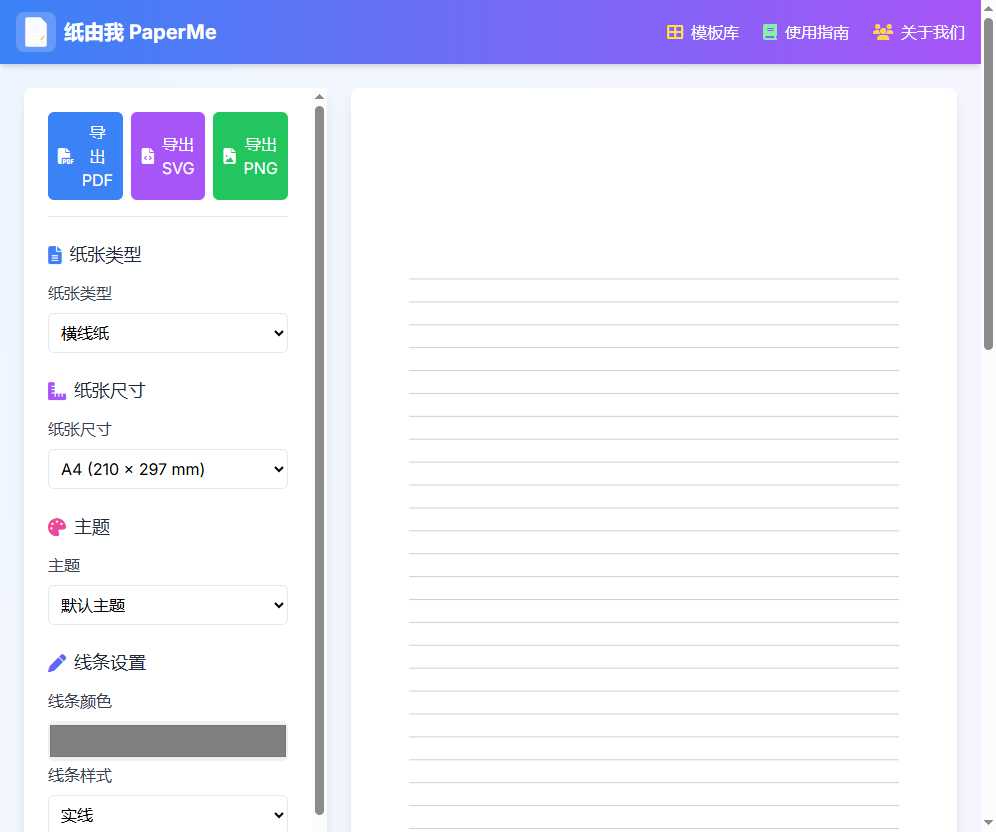This screenshot has width=996, height=832.
Task: Select the 关于我们 menu item
Action: [918, 32]
